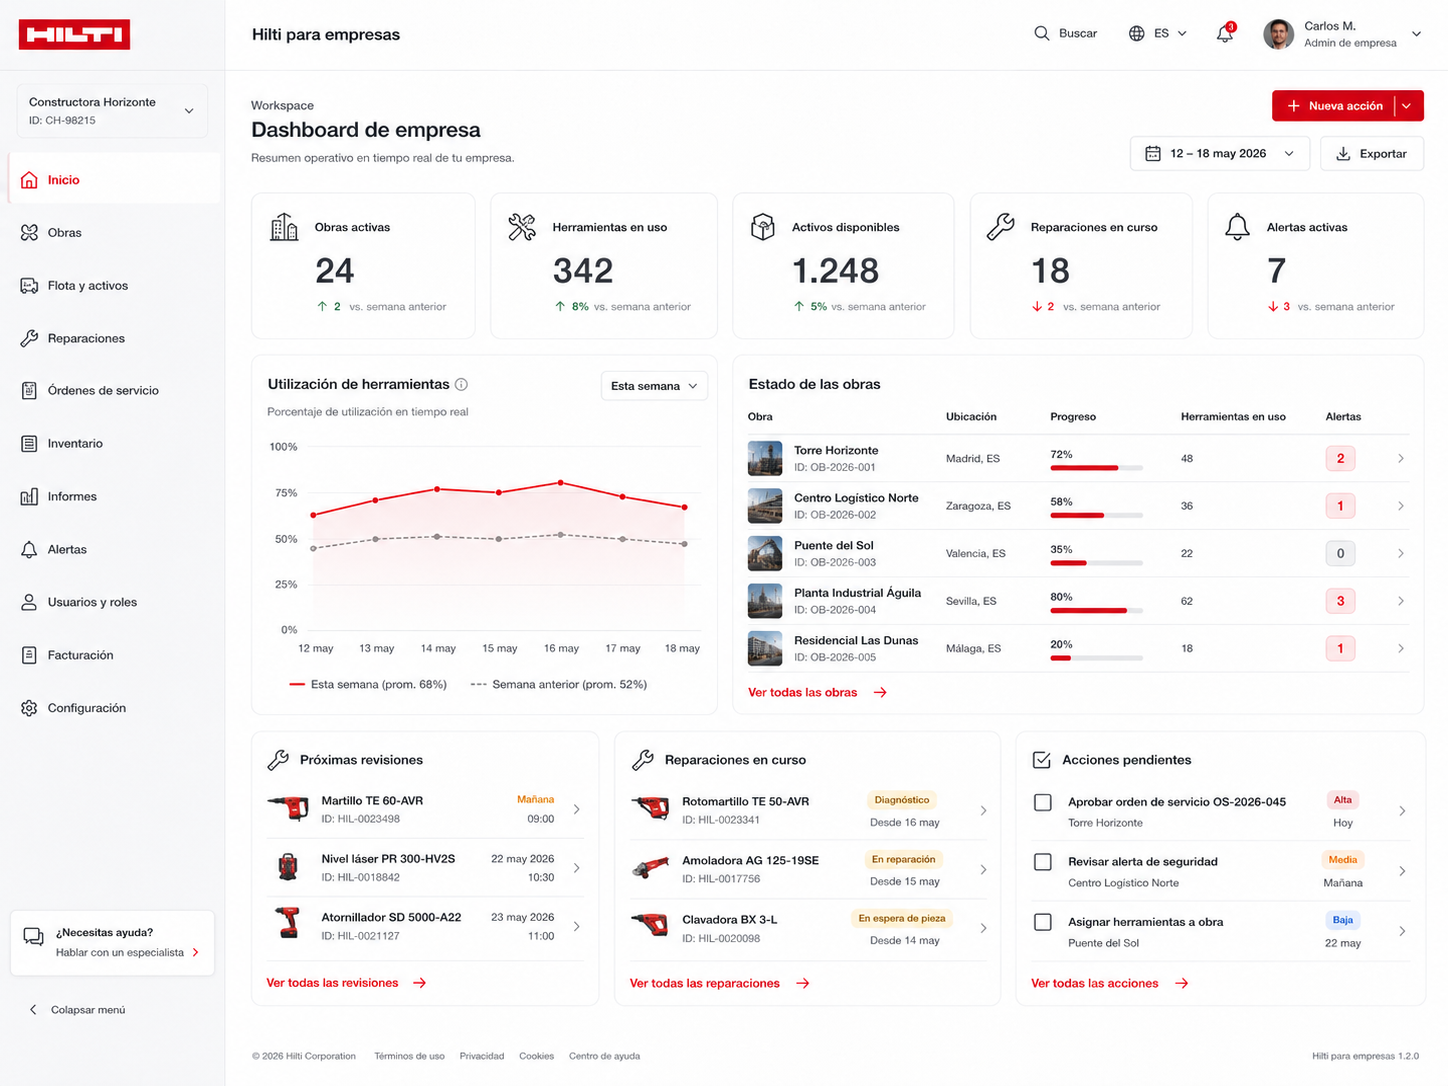Expand the Residencial Las Dunas row chevron

click(x=1401, y=649)
